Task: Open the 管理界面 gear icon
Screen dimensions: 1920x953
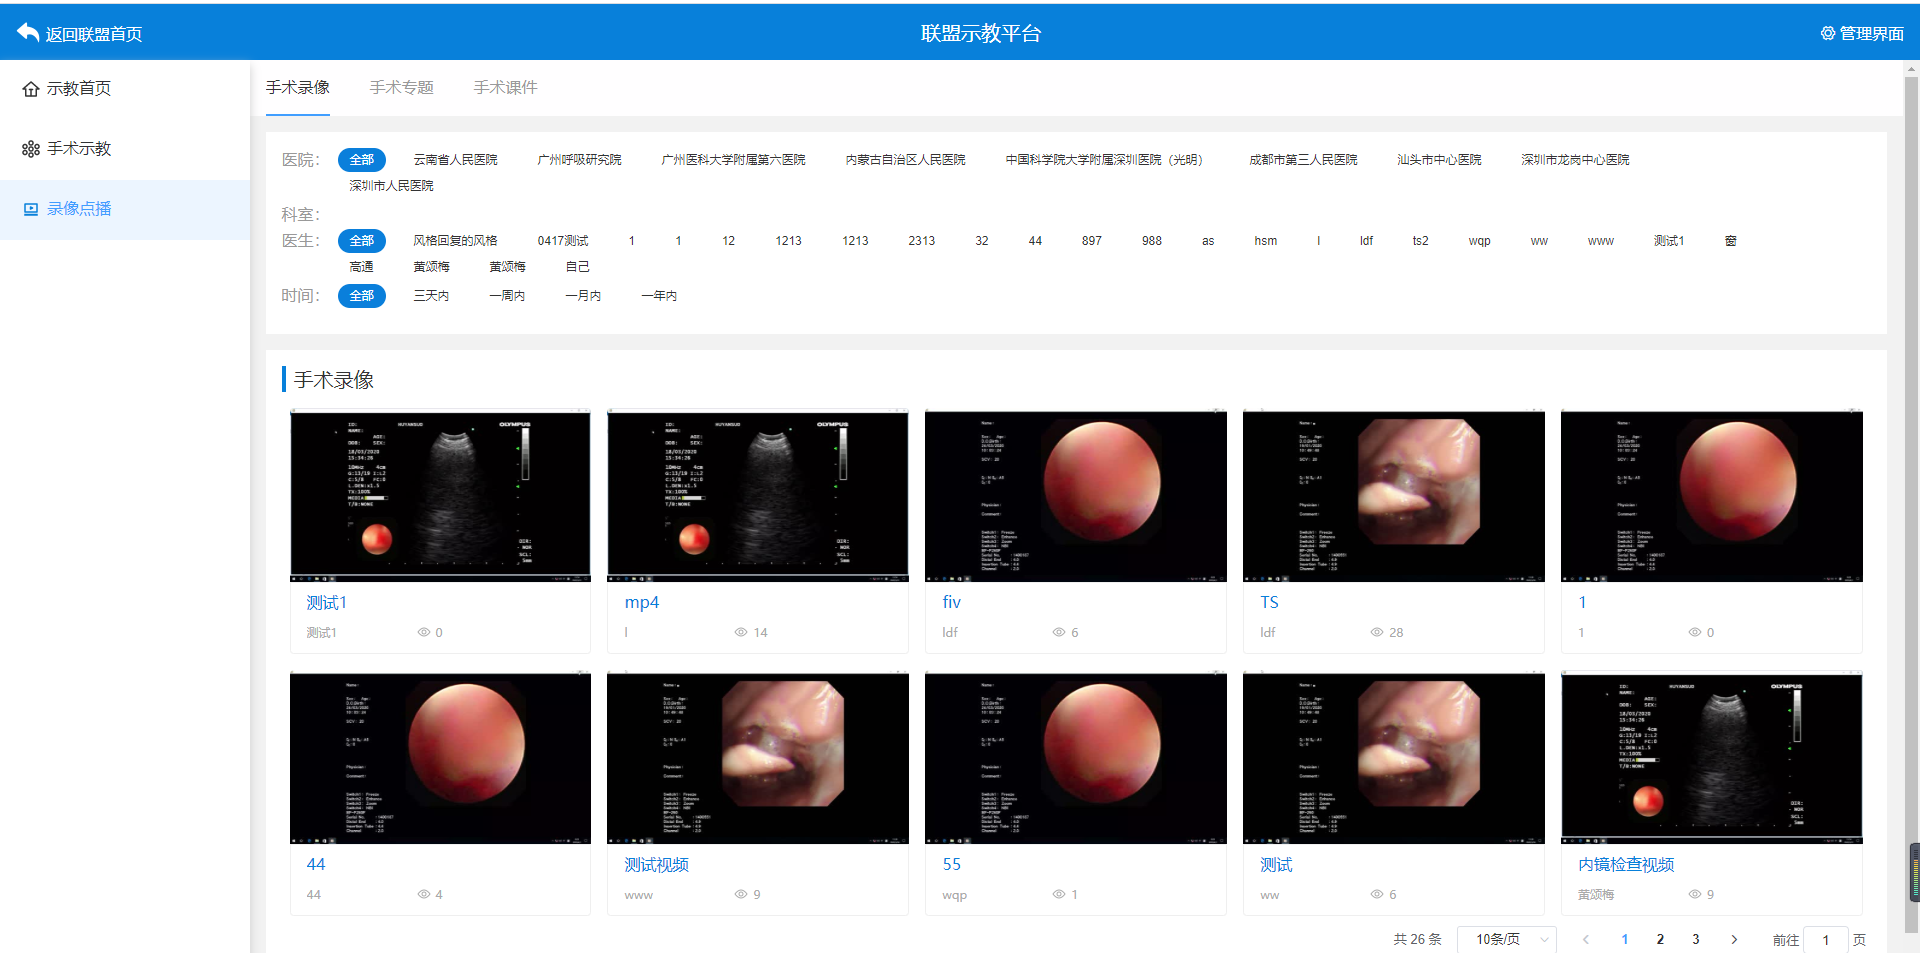Action: [1827, 33]
